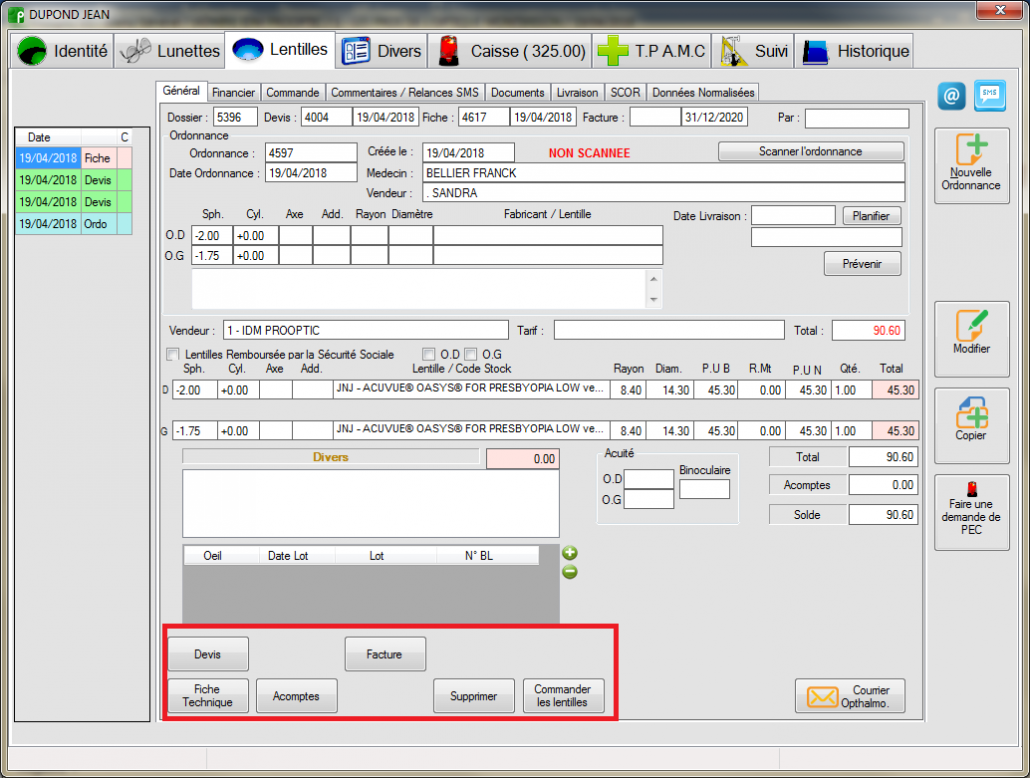Open the T.P A.M.C tab
The width and height of the screenshot is (1030, 778).
pyautogui.click(x=652, y=51)
